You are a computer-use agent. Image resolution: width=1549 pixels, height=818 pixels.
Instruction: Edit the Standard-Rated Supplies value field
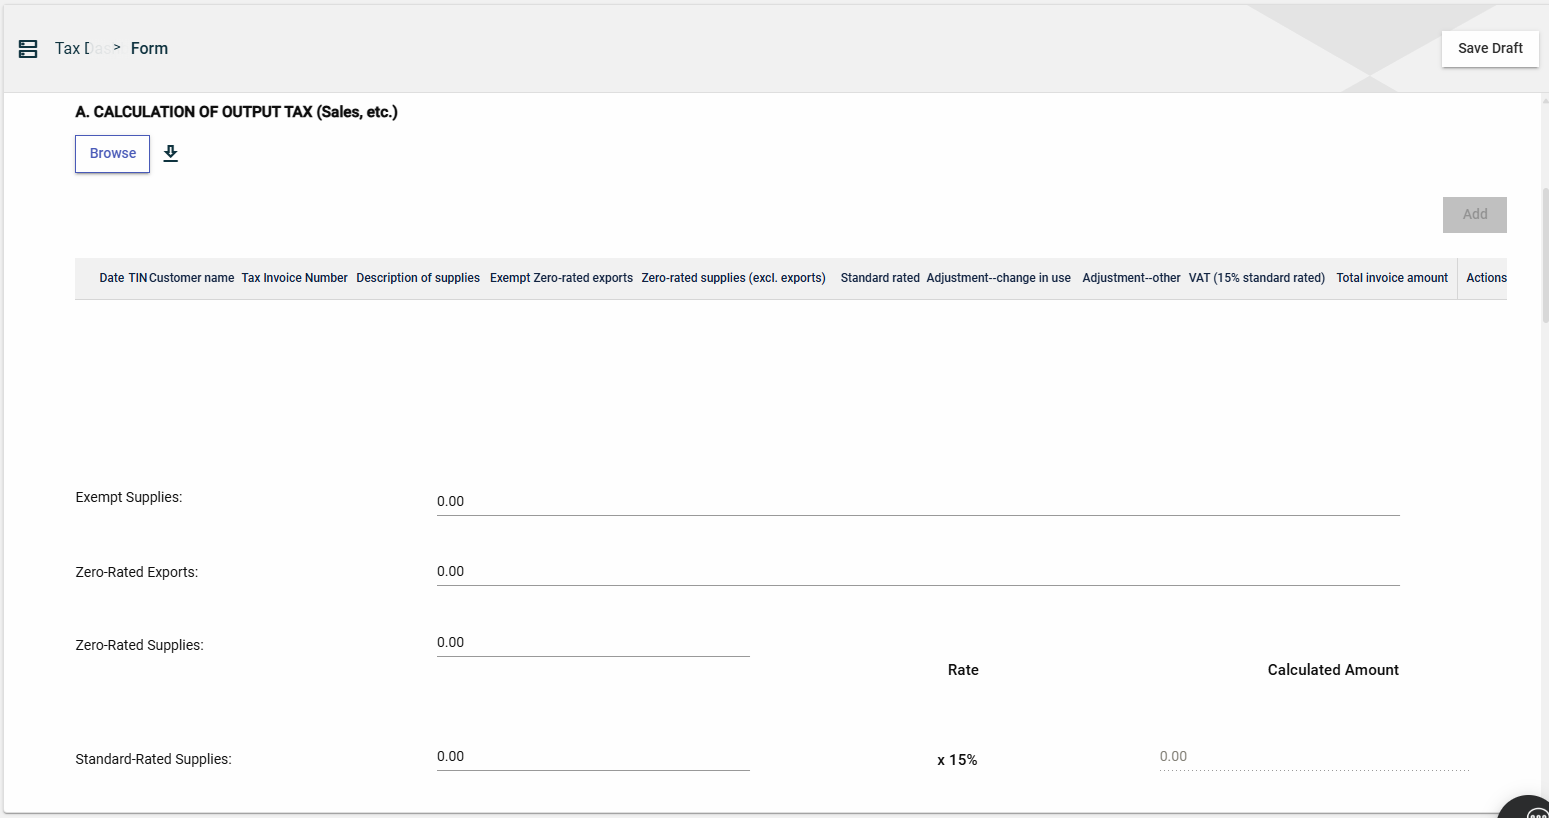(x=592, y=756)
